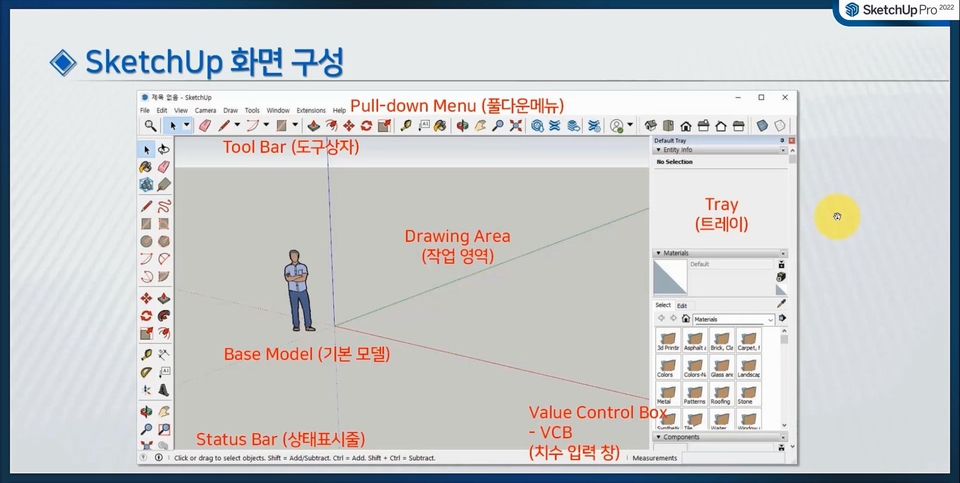
Task: Click the Default material name field
Action: click(731, 264)
